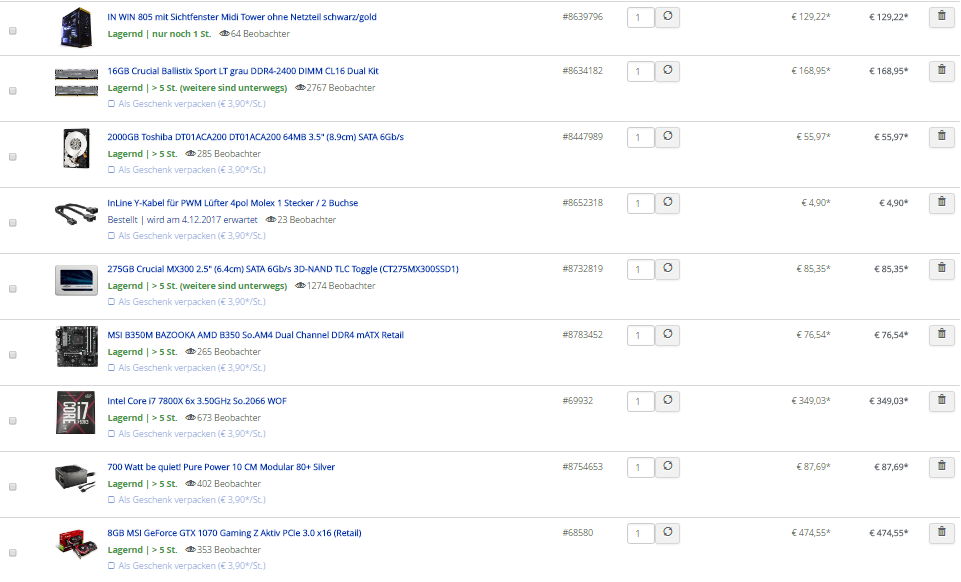This screenshot has height=582, width=961.
Task: Open 275GB Crucial MX300 product link
Action: tap(283, 270)
